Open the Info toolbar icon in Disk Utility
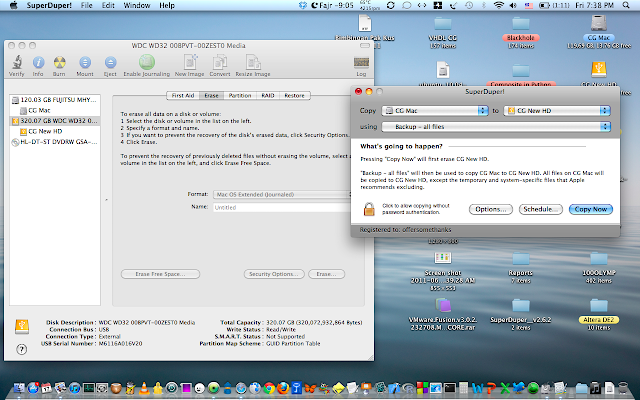Screen dimensions: 640x400 (38, 62)
